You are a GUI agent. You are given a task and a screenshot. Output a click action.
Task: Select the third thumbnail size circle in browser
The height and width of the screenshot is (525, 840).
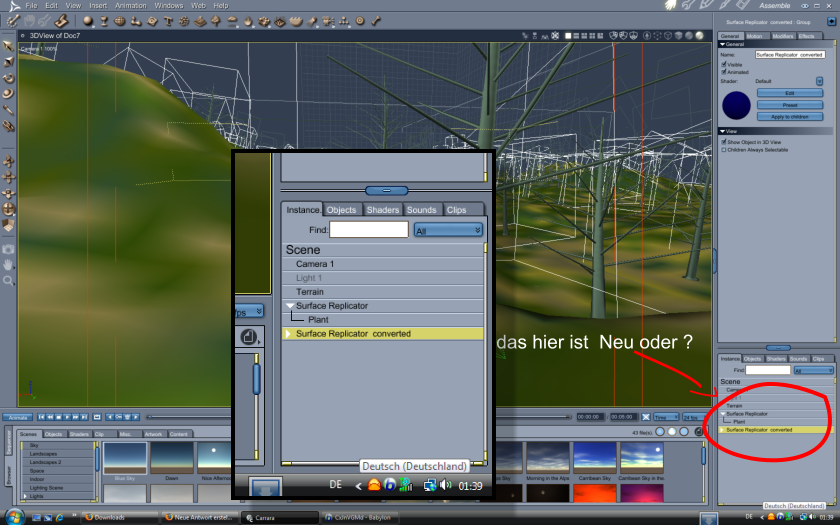pyautogui.click(x=684, y=431)
